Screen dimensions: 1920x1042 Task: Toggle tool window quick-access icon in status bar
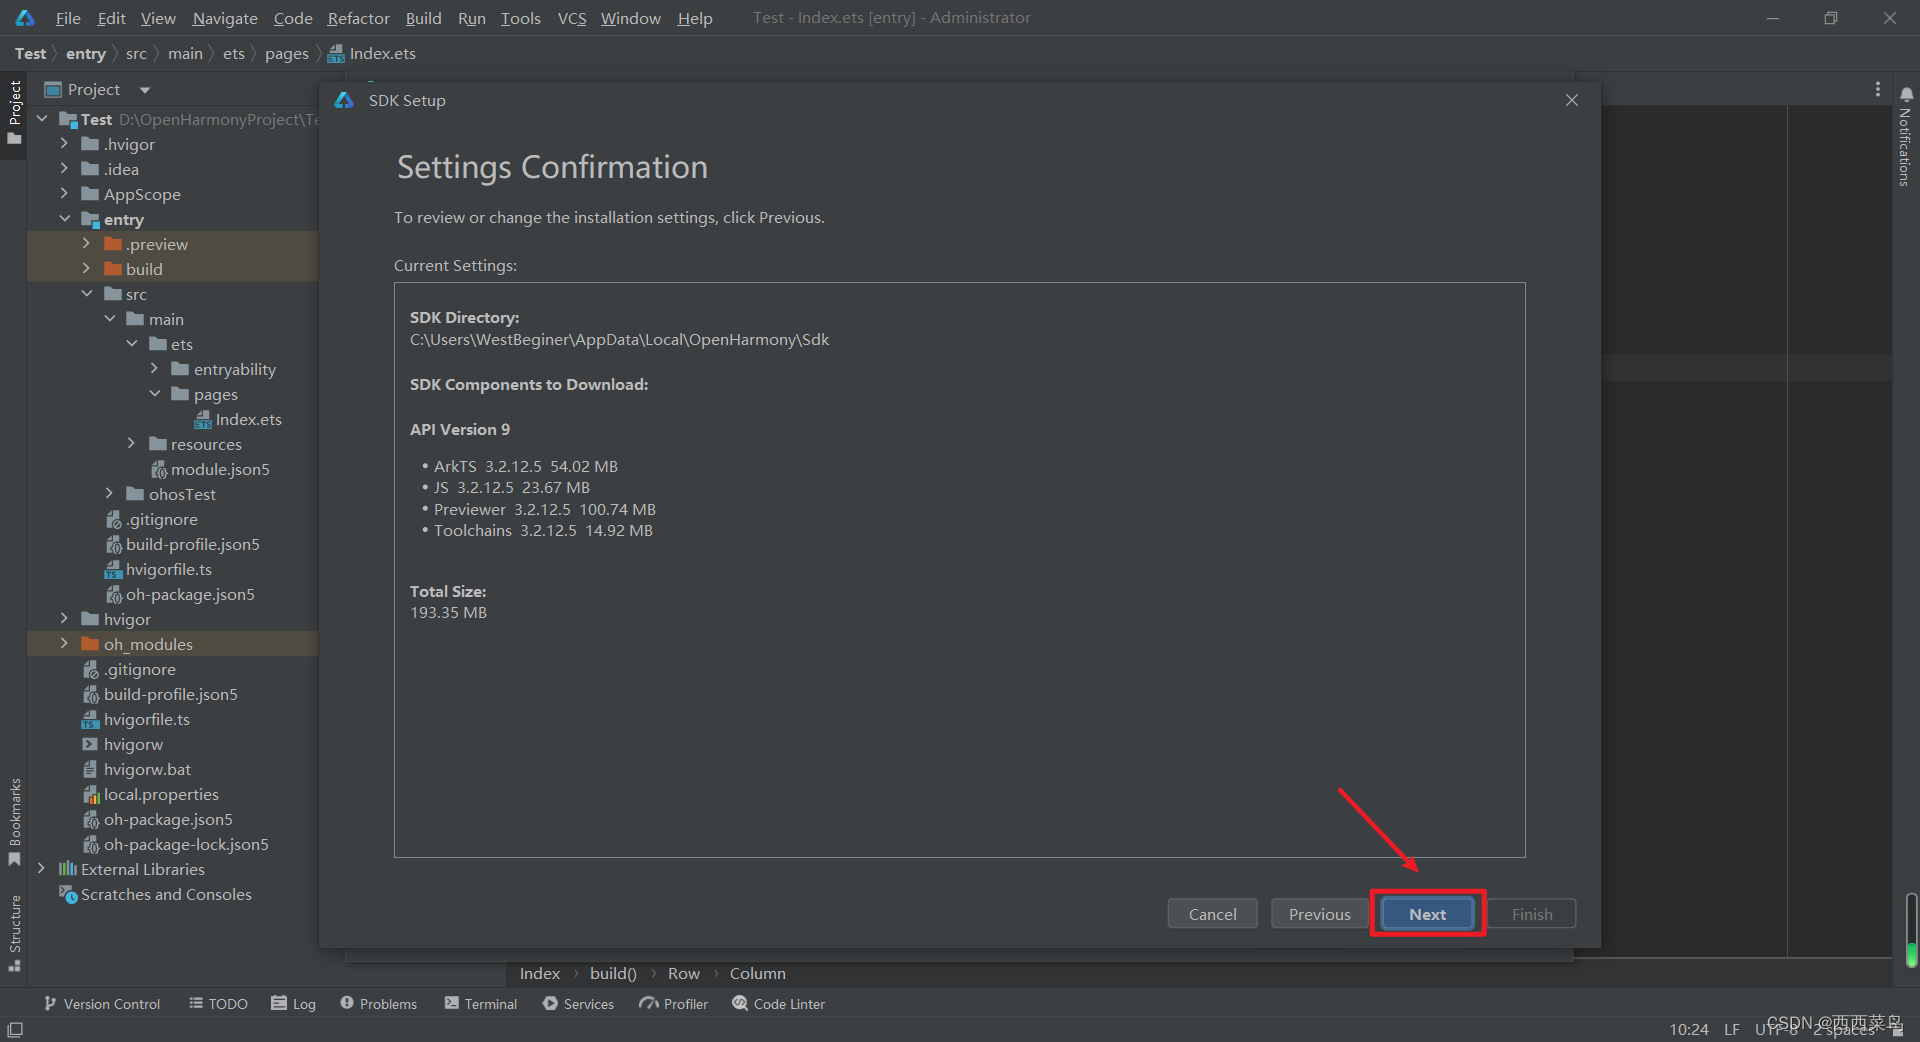(15, 1029)
